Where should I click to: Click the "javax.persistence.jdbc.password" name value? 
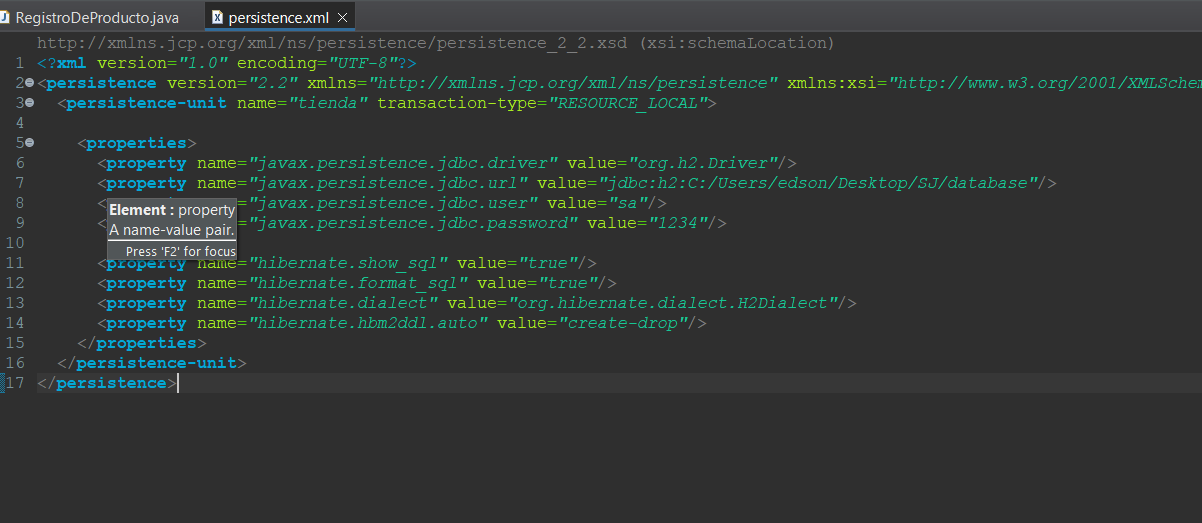pos(413,223)
